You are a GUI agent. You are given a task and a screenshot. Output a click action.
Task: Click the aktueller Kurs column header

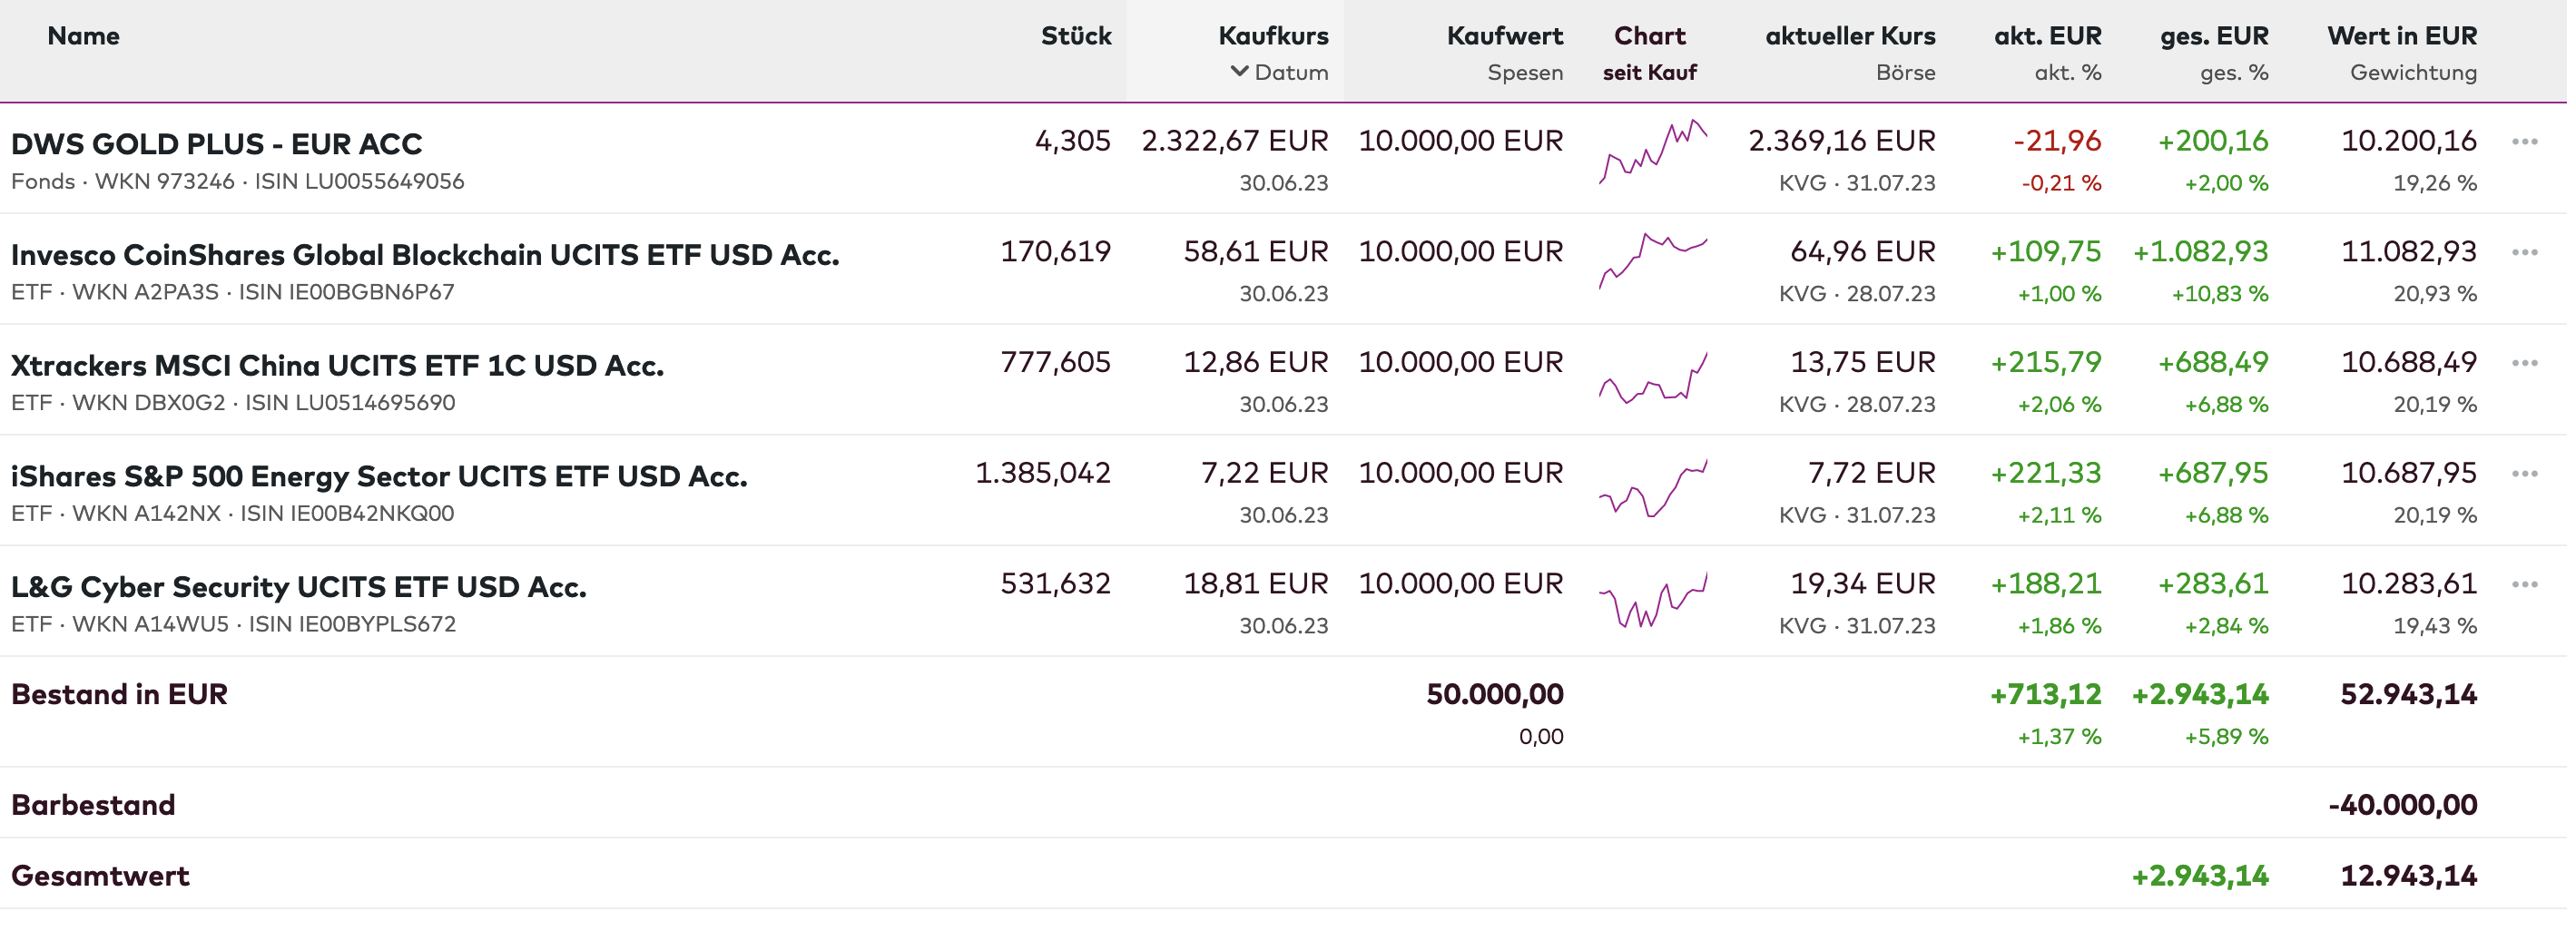click(1849, 36)
